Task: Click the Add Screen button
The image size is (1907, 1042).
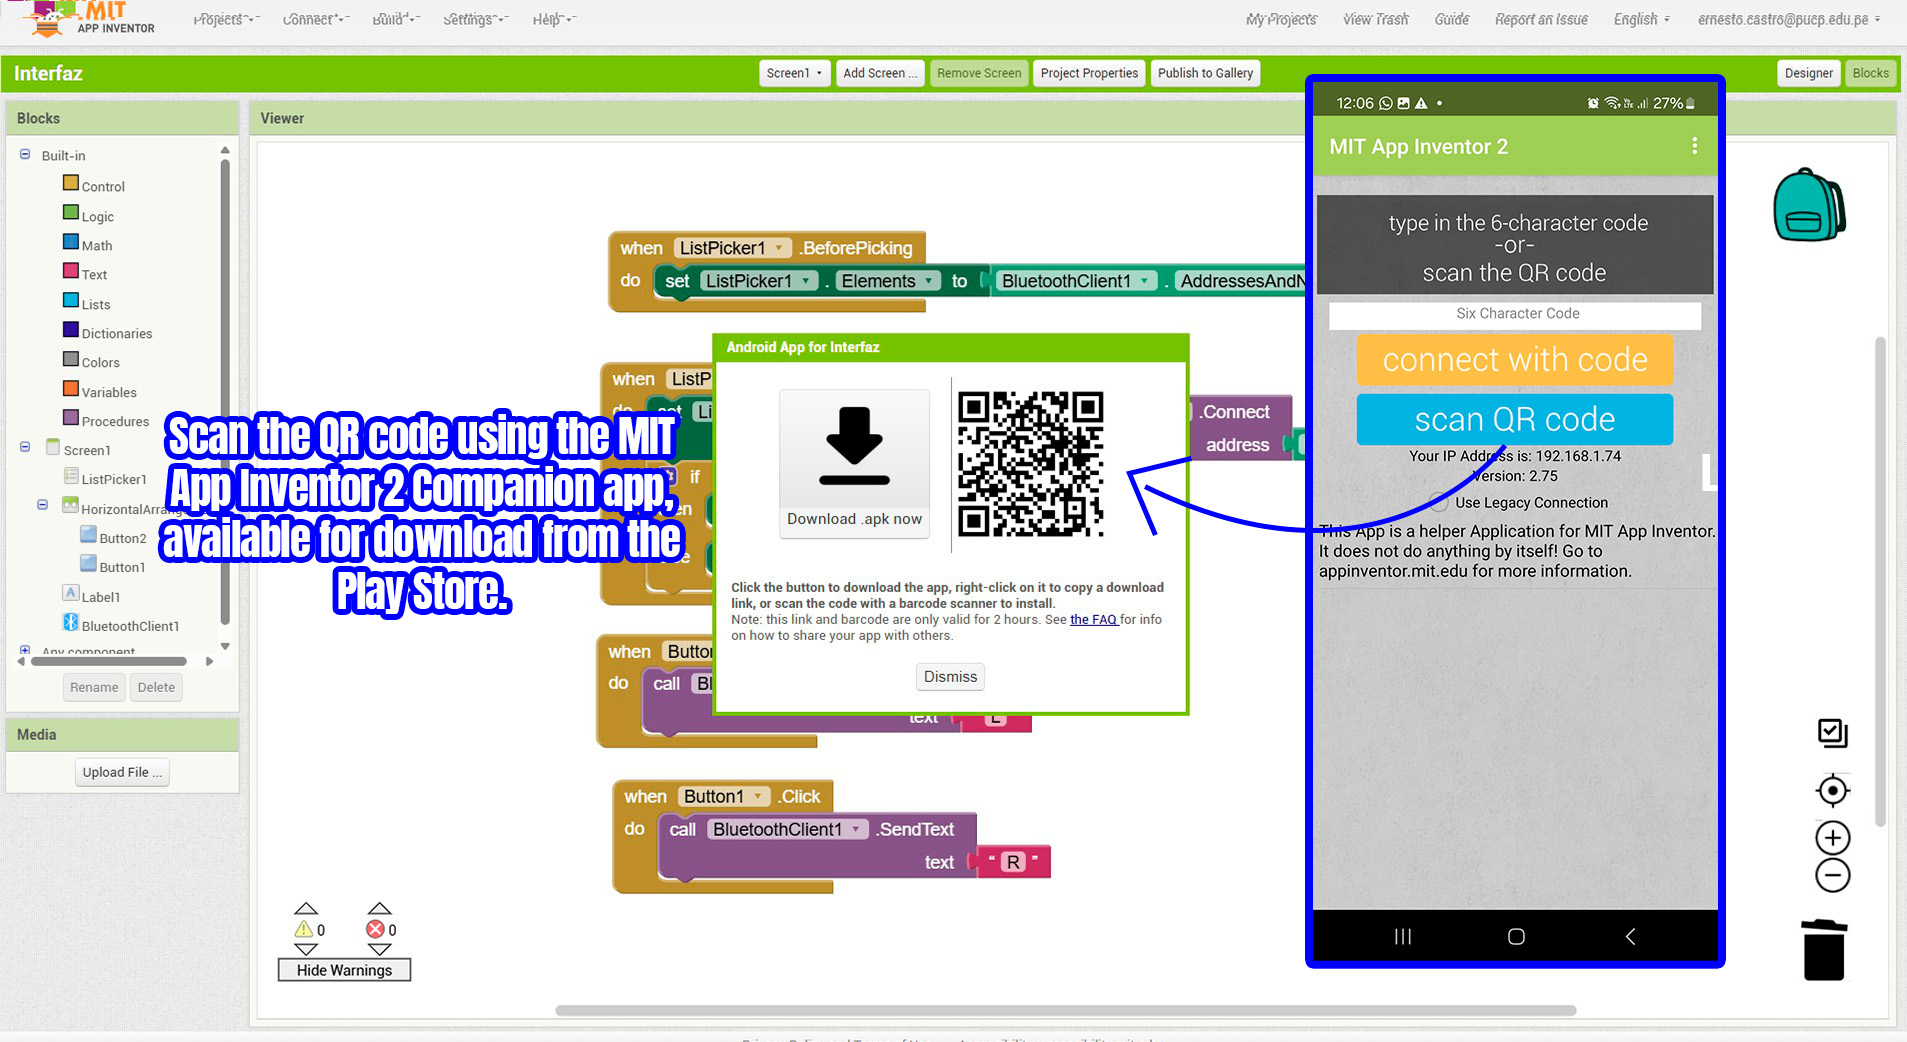Action: (880, 73)
